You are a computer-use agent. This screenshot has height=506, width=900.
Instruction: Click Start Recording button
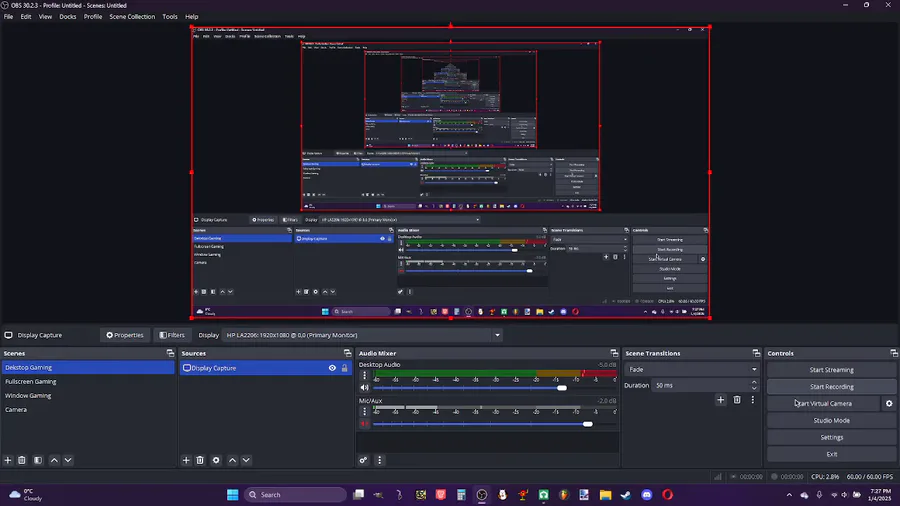[x=831, y=387]
